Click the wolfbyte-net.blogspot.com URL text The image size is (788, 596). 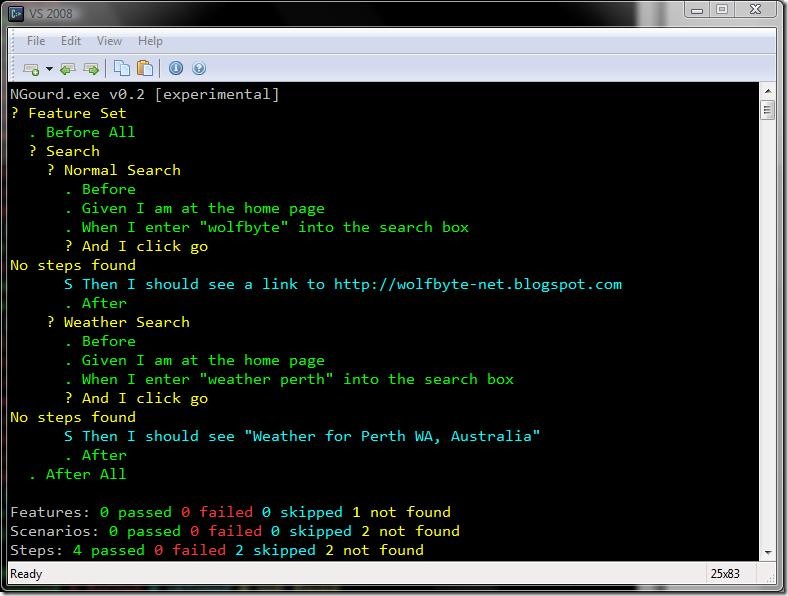click(477, 284)
